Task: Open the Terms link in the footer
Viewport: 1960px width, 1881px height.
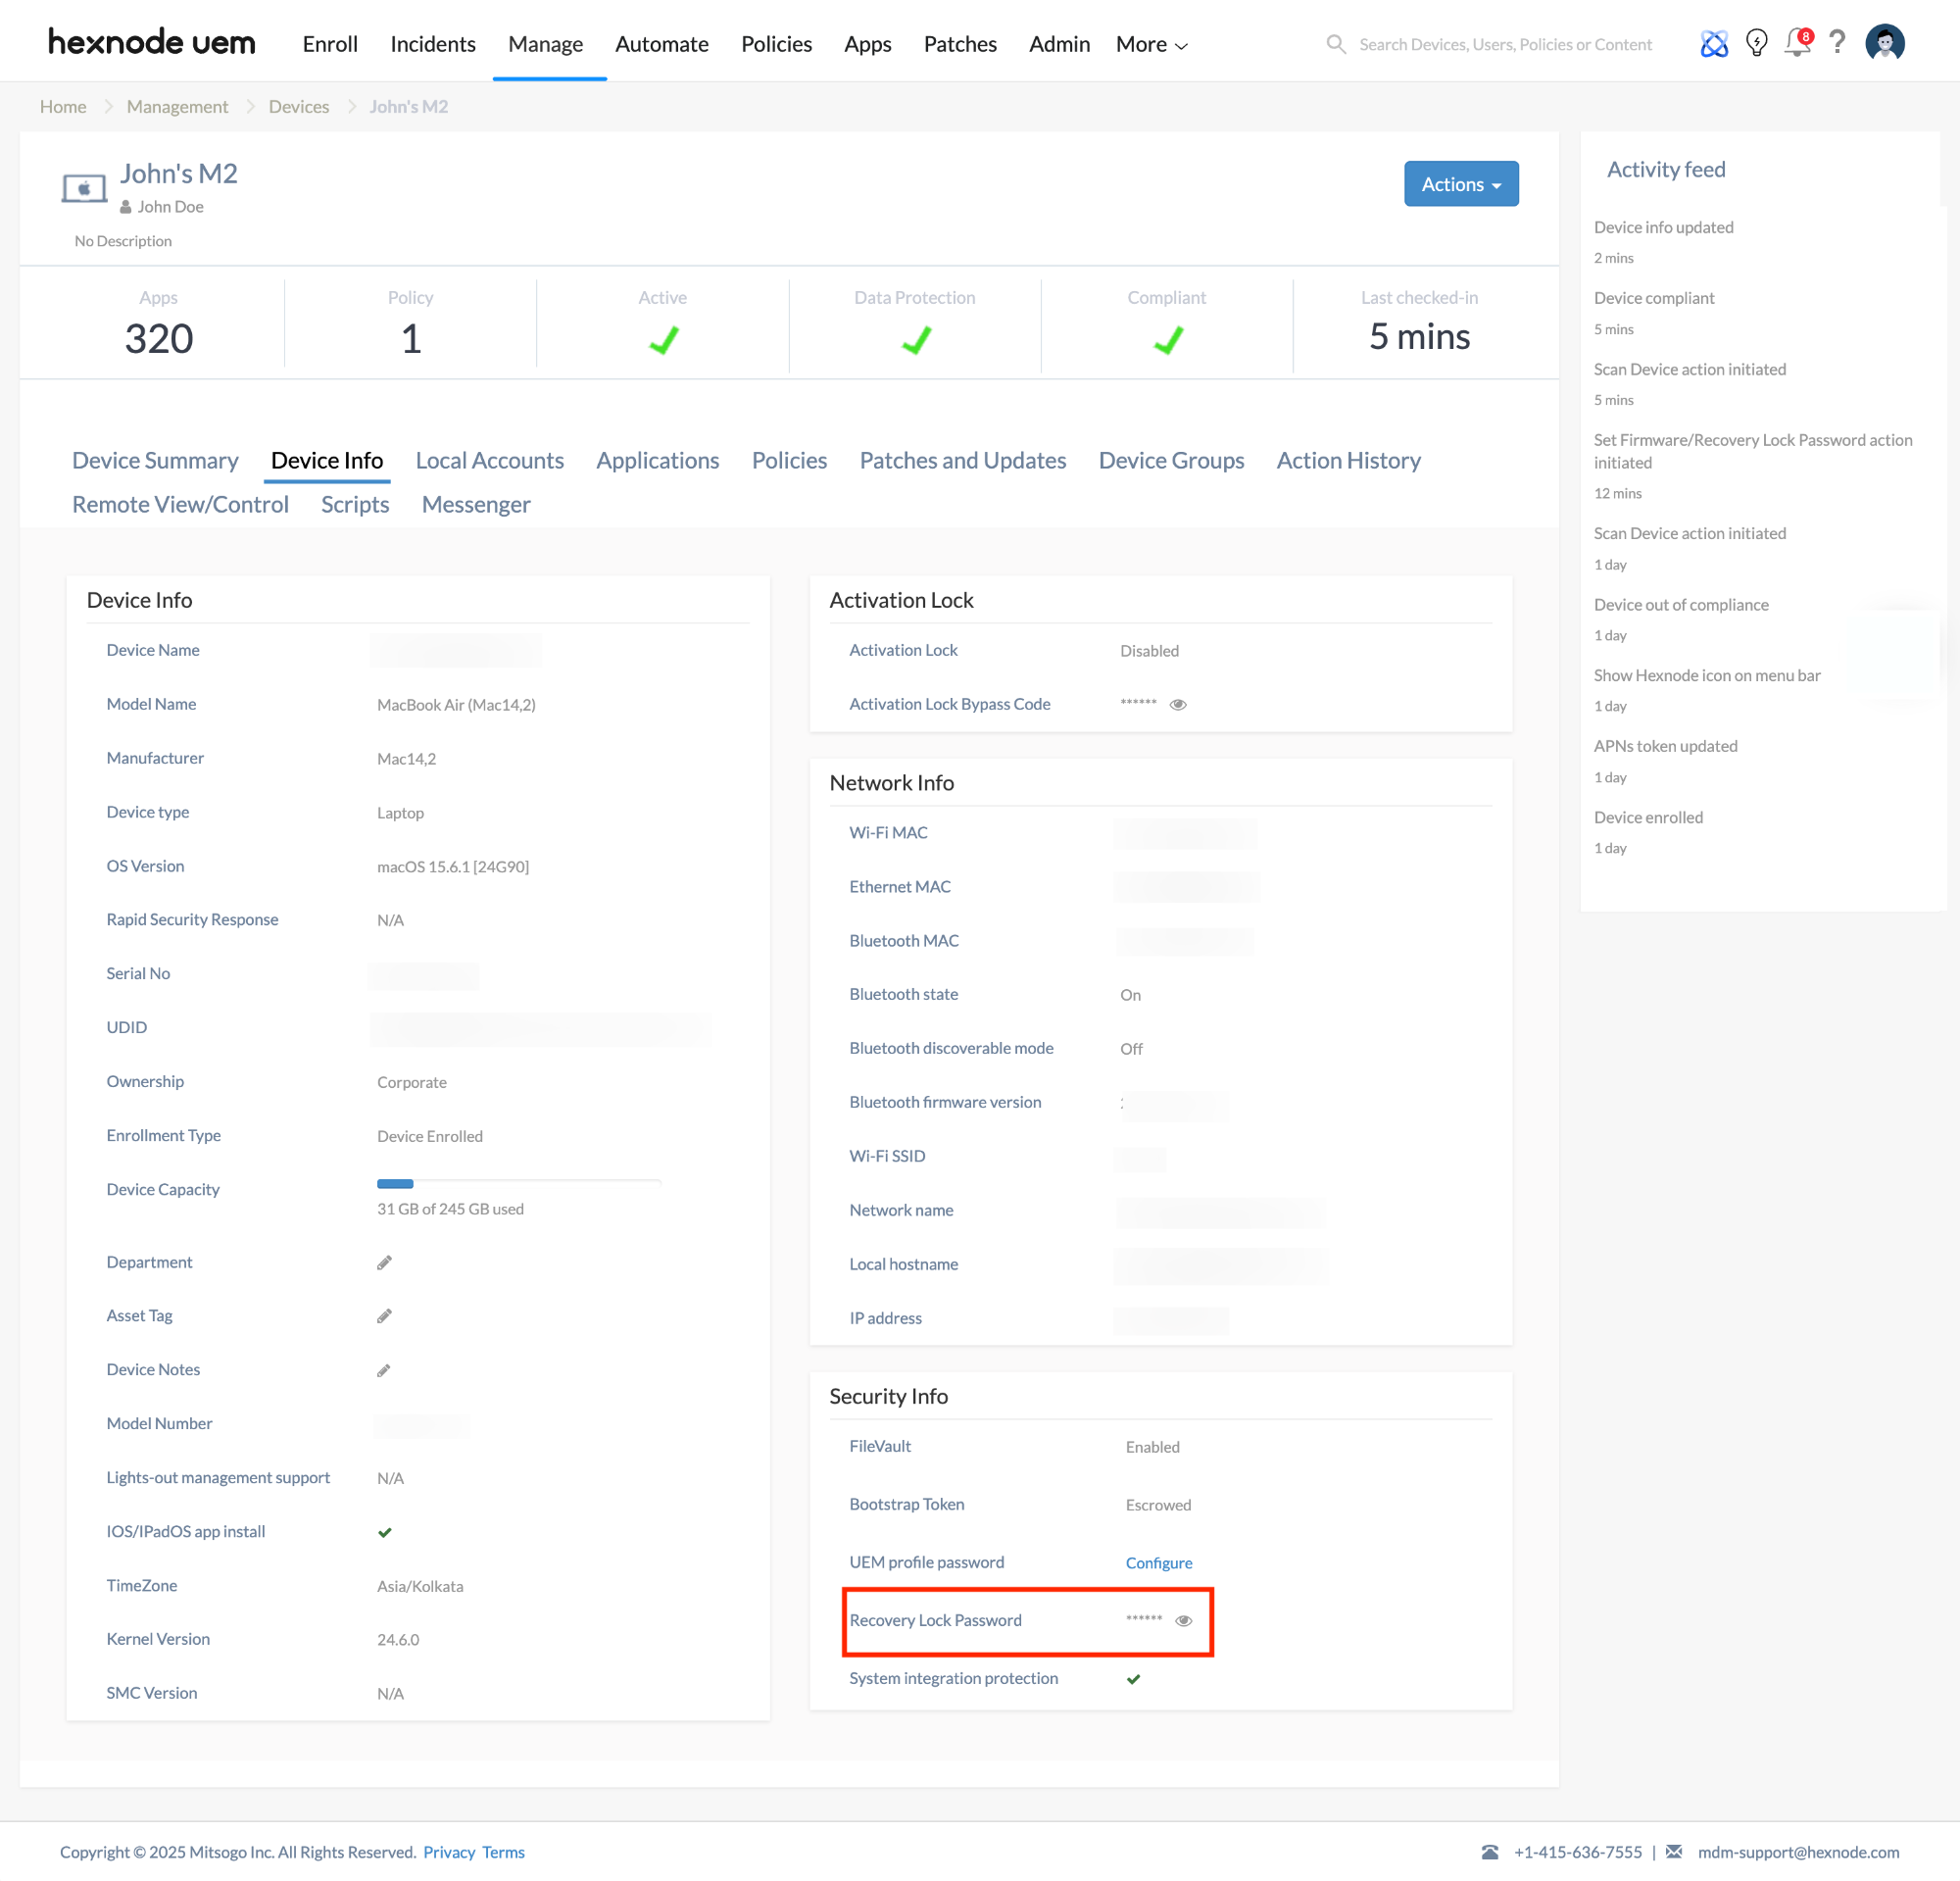Action: [x=502, y=1852]
